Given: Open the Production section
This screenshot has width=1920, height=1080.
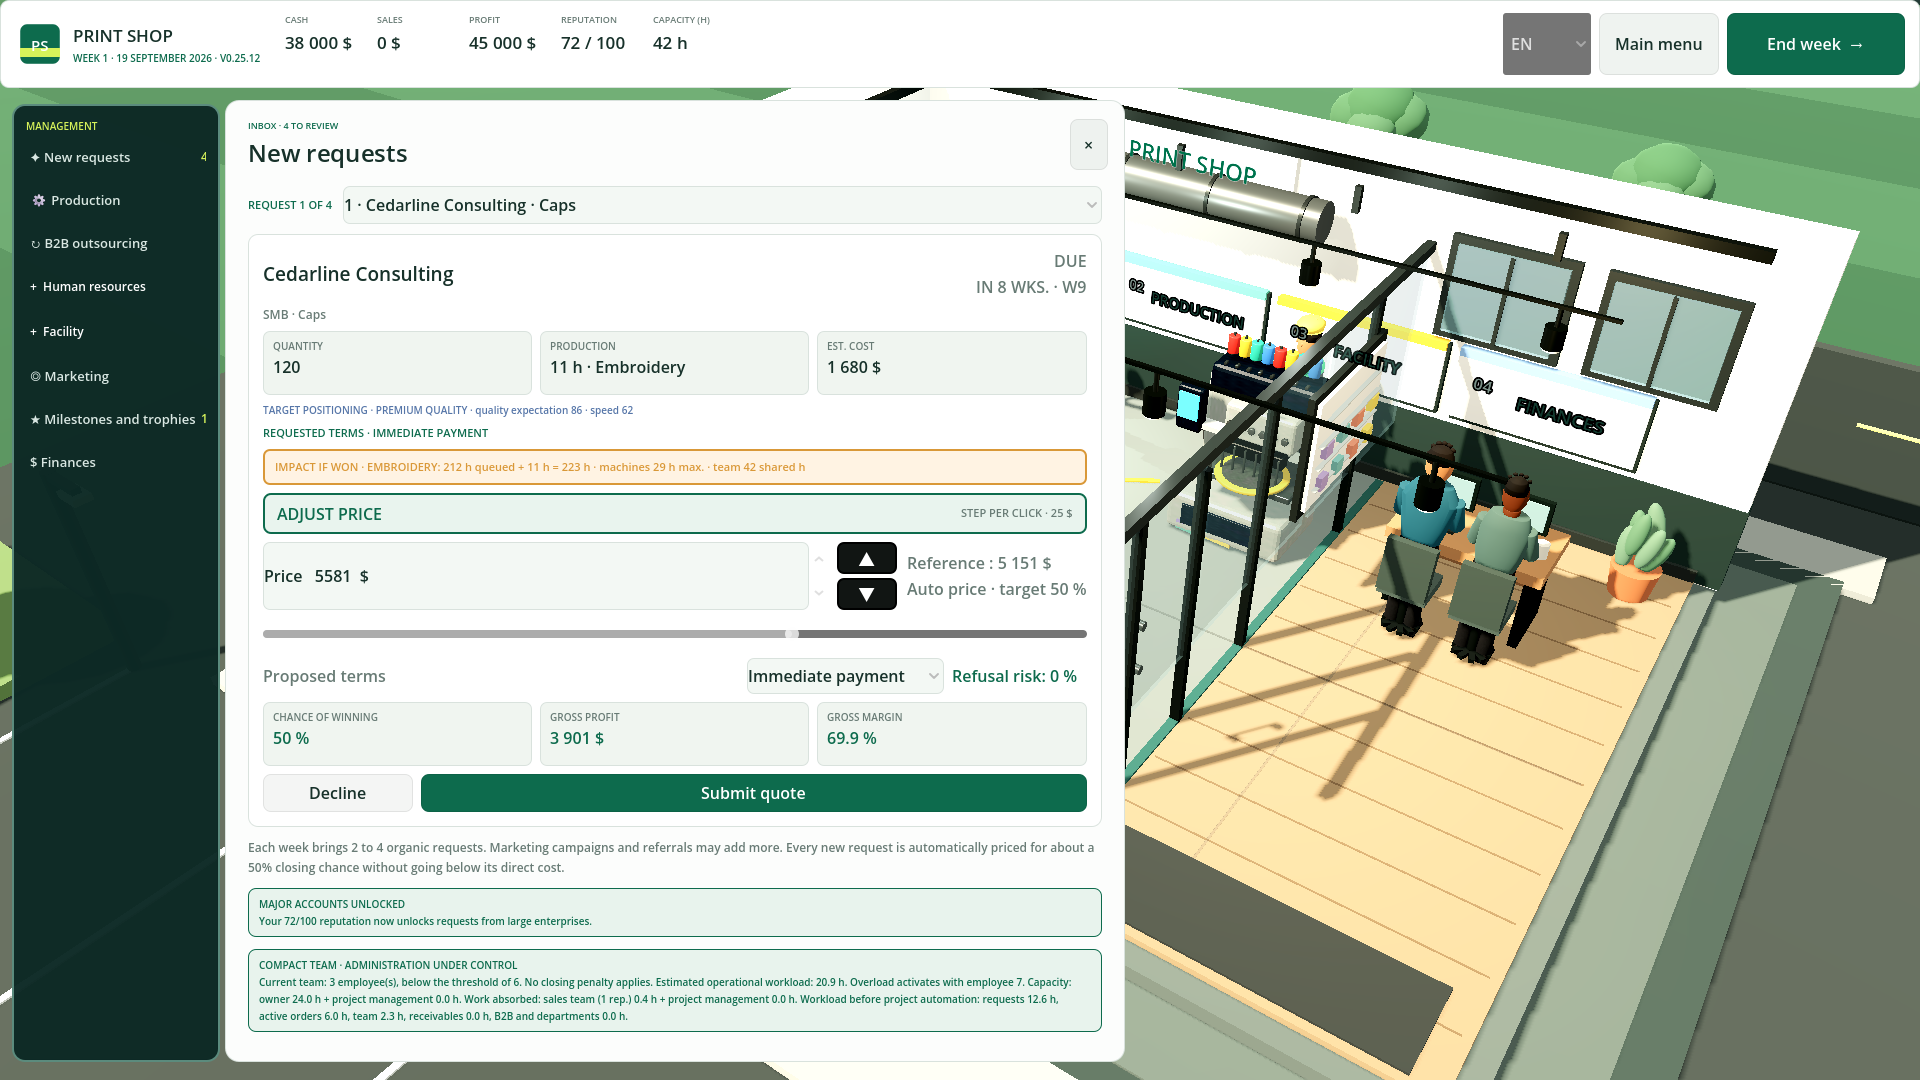Looking at the screenshot, I should (116, 200).
